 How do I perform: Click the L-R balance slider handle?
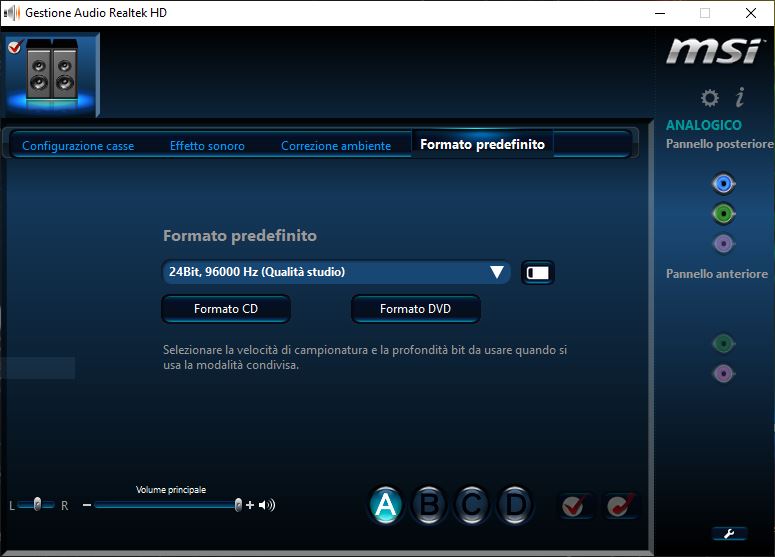coord(37,504)
